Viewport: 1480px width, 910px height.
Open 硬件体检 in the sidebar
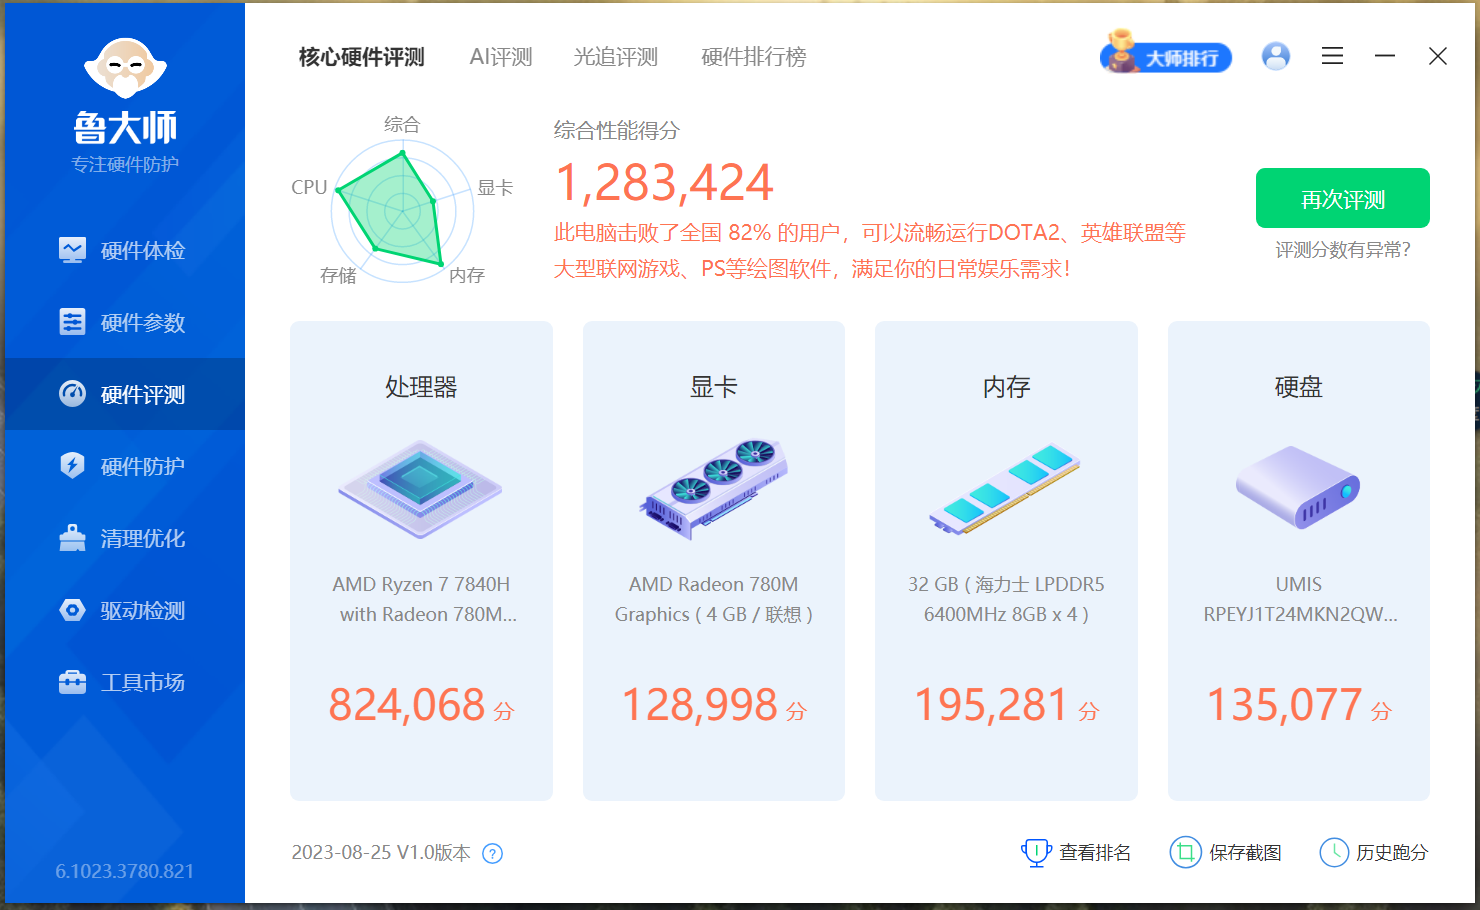124,250
